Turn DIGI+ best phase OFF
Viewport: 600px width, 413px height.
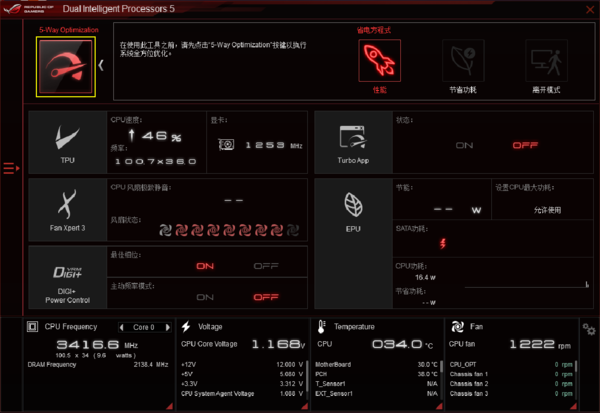(266, 266)
